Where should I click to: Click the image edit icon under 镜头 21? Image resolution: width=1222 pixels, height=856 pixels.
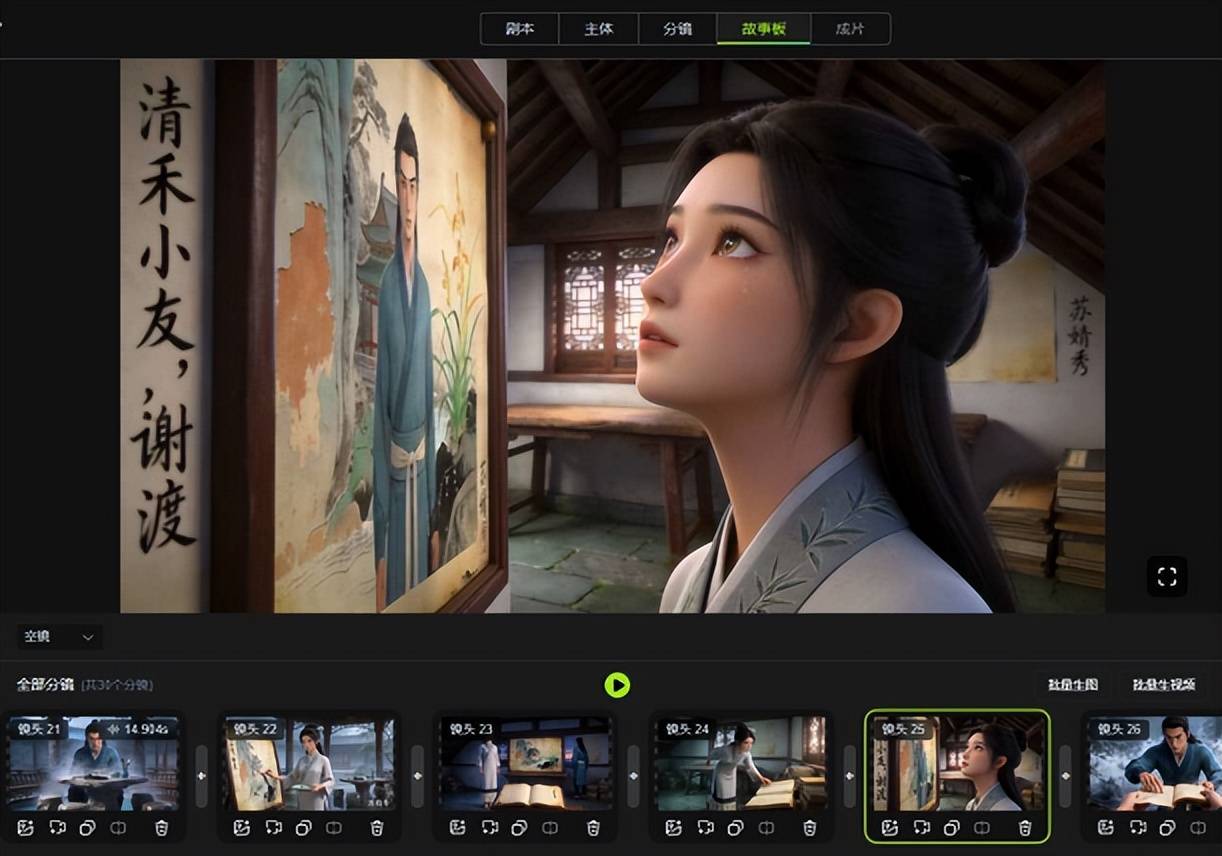[x=24, y=828]
